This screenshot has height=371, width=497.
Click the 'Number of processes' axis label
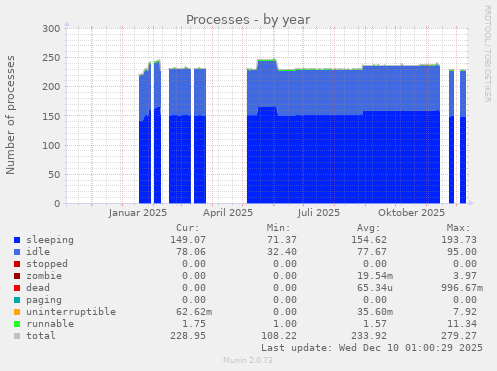(x=10, y=115)
